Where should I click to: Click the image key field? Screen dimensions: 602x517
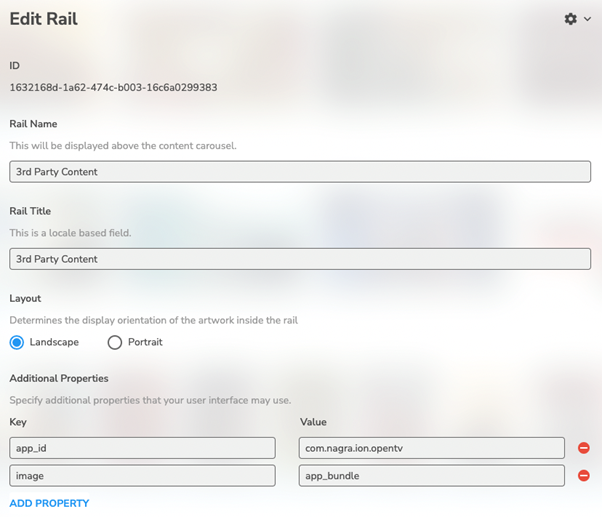pos(142,476)
